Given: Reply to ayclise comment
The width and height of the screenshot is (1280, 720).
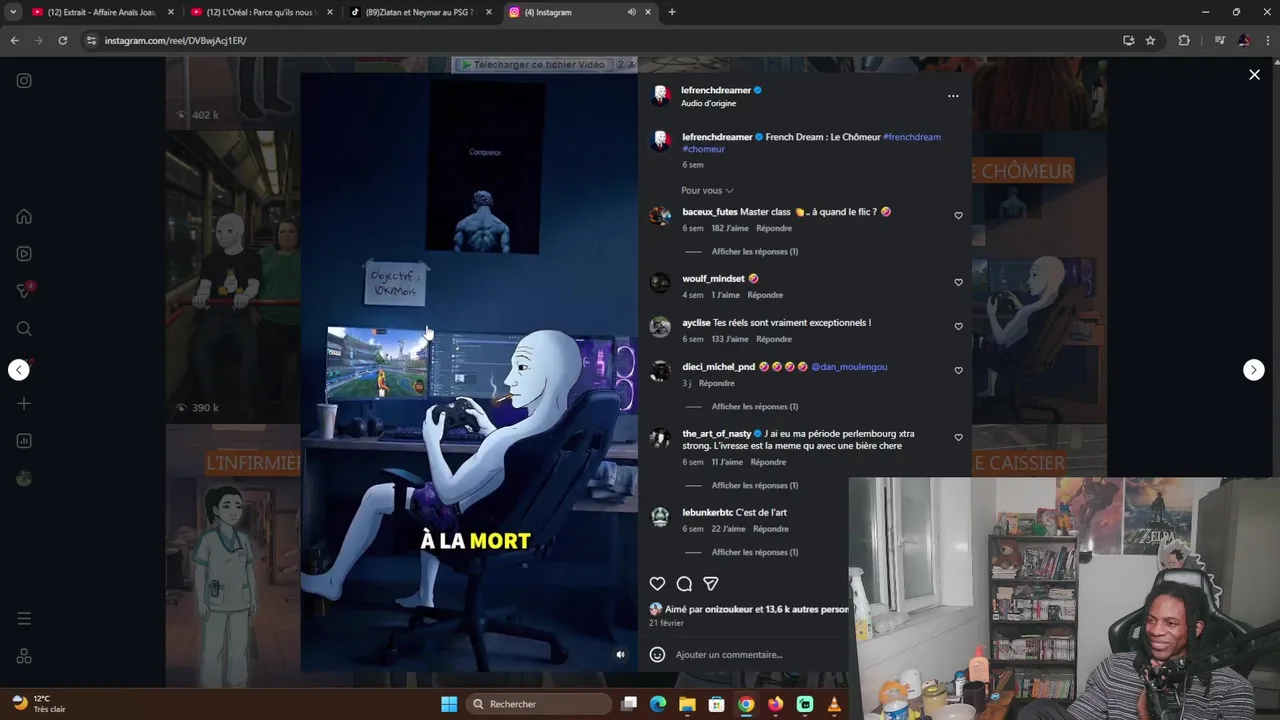Looking at the screenshot, I should 774,339.
